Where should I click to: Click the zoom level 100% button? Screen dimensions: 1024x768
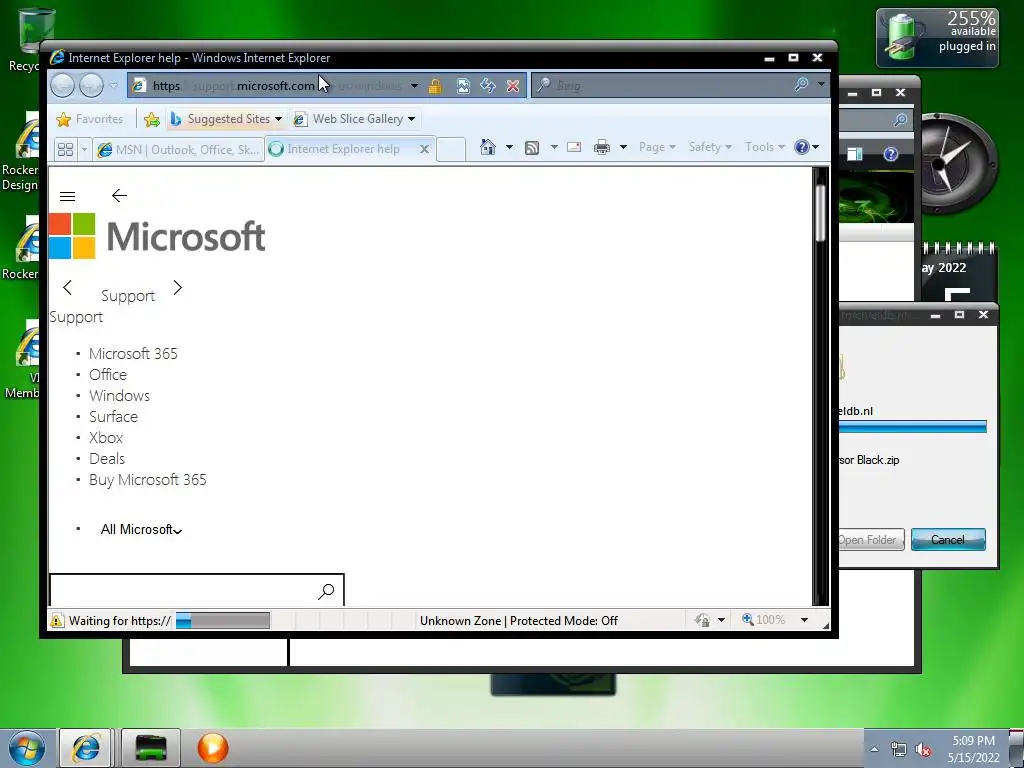(x=763, y=620)
